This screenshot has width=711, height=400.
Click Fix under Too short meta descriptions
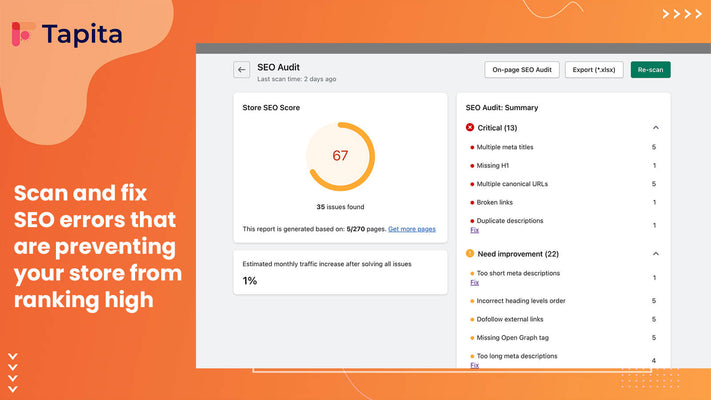(x=474, y=282)
